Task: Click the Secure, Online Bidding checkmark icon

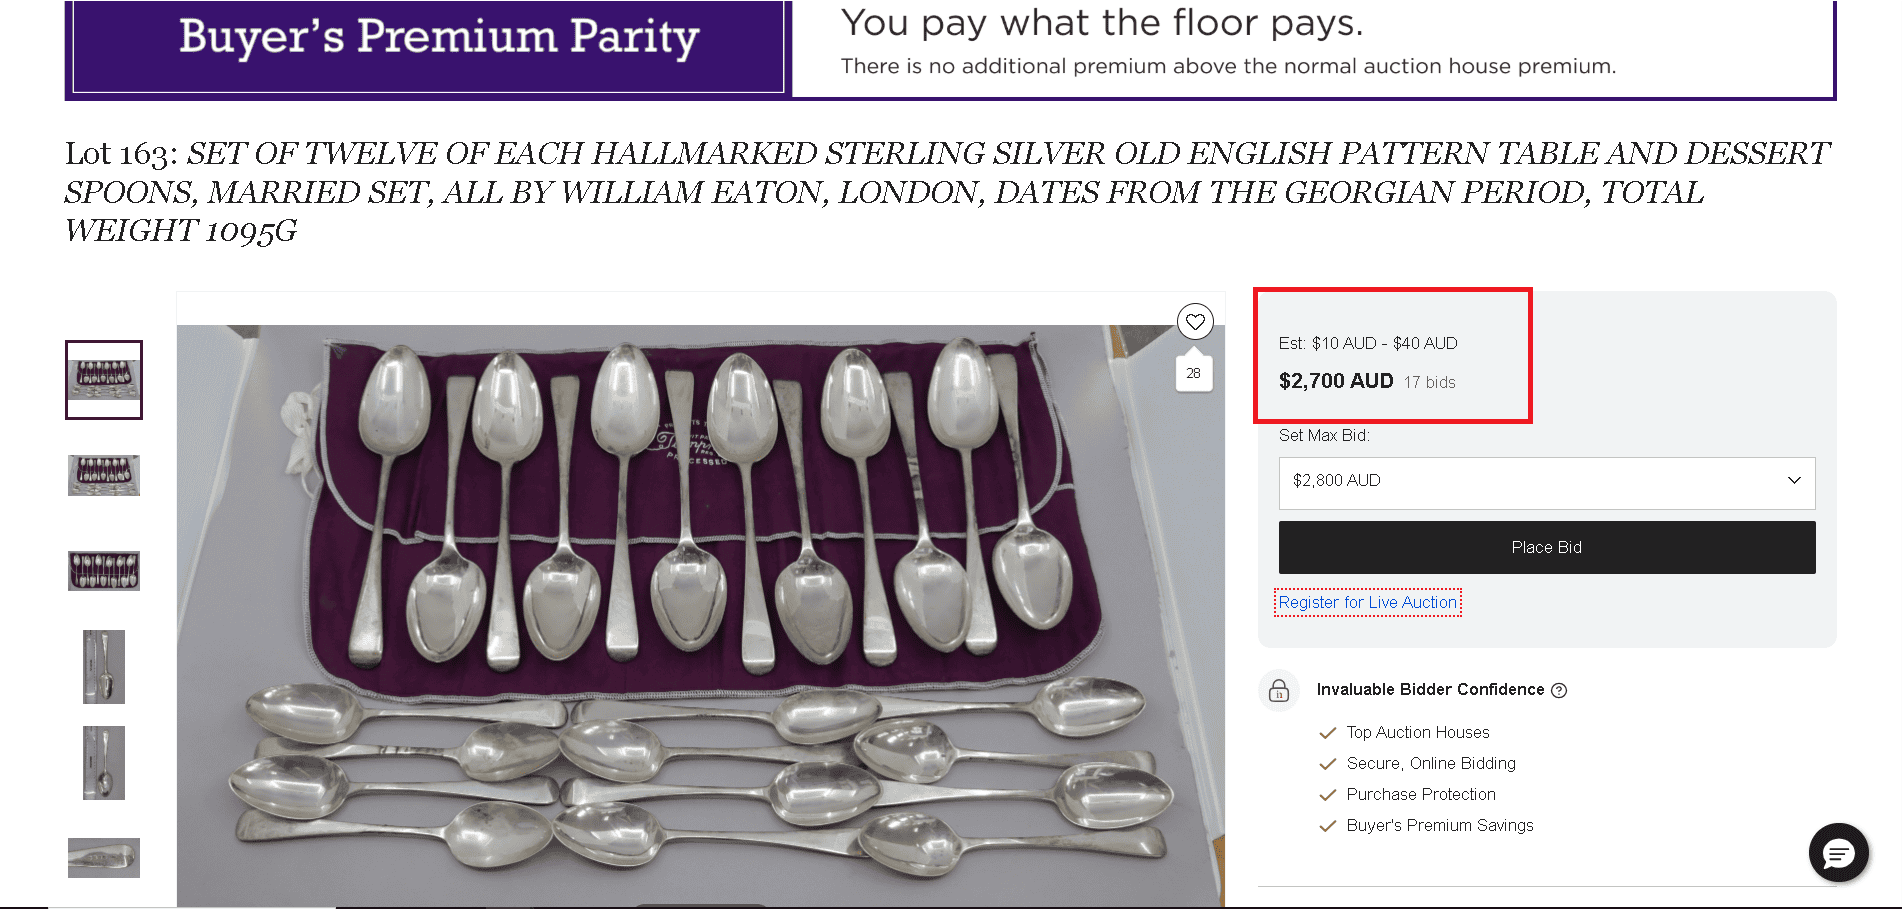Action: point(1328,763)
